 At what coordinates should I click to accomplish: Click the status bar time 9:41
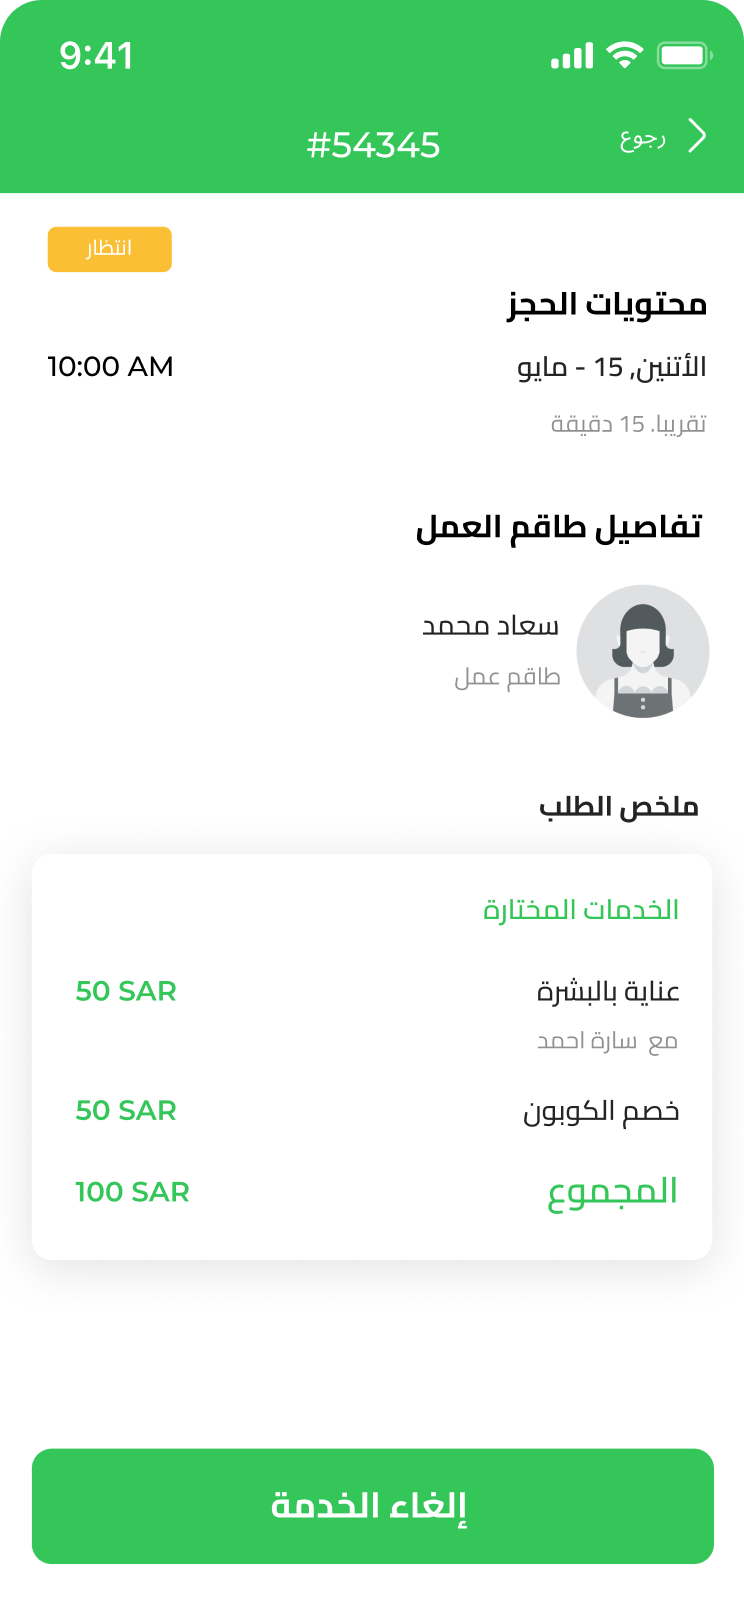coord(96,56)
